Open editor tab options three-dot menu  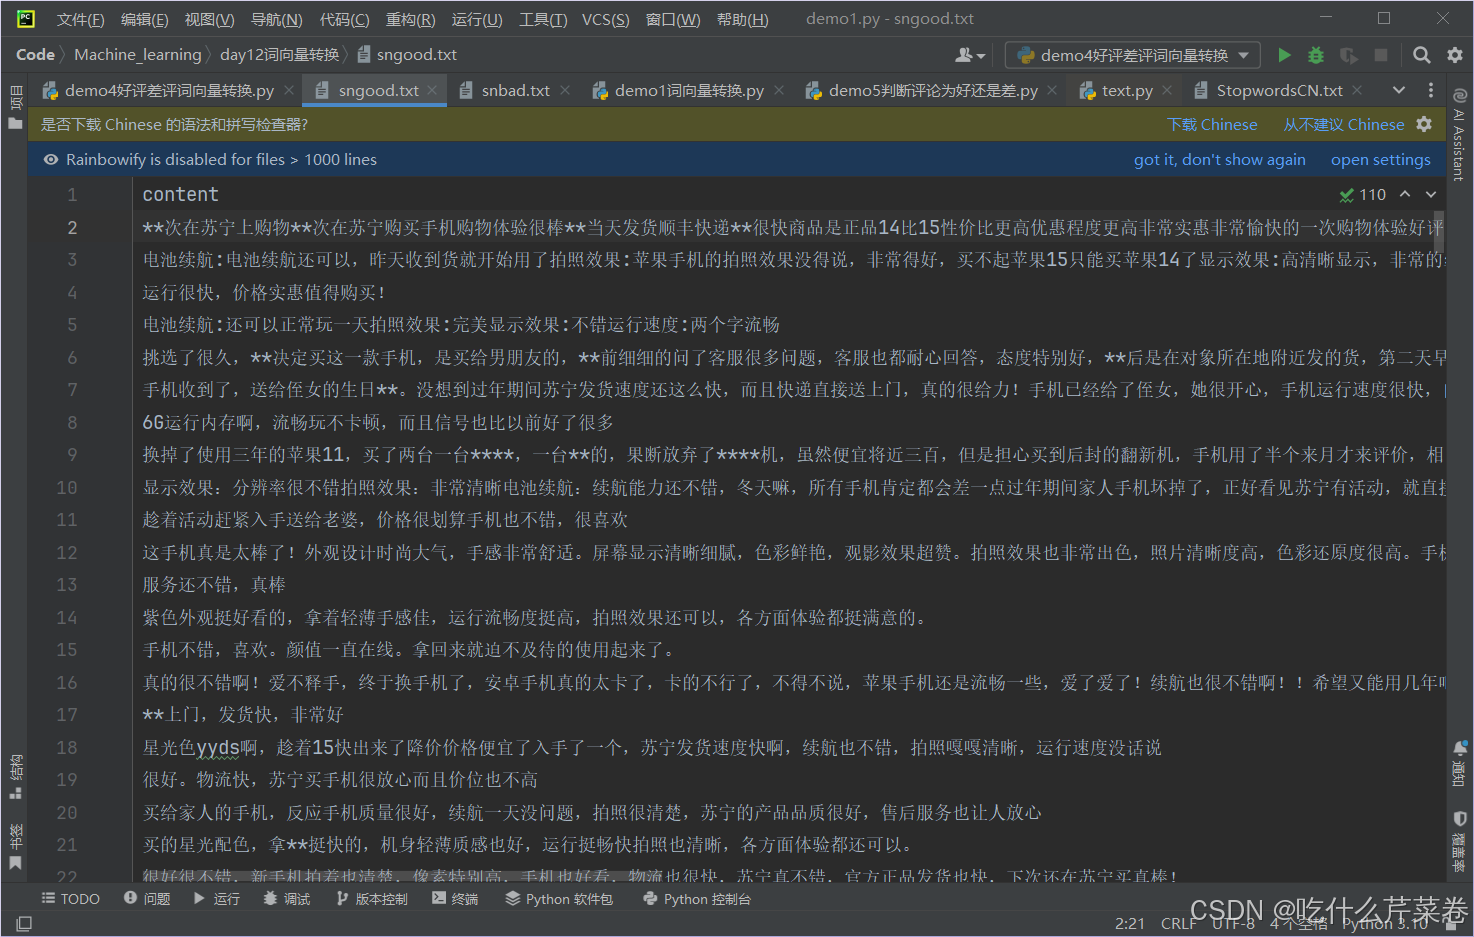(1431, 90)
